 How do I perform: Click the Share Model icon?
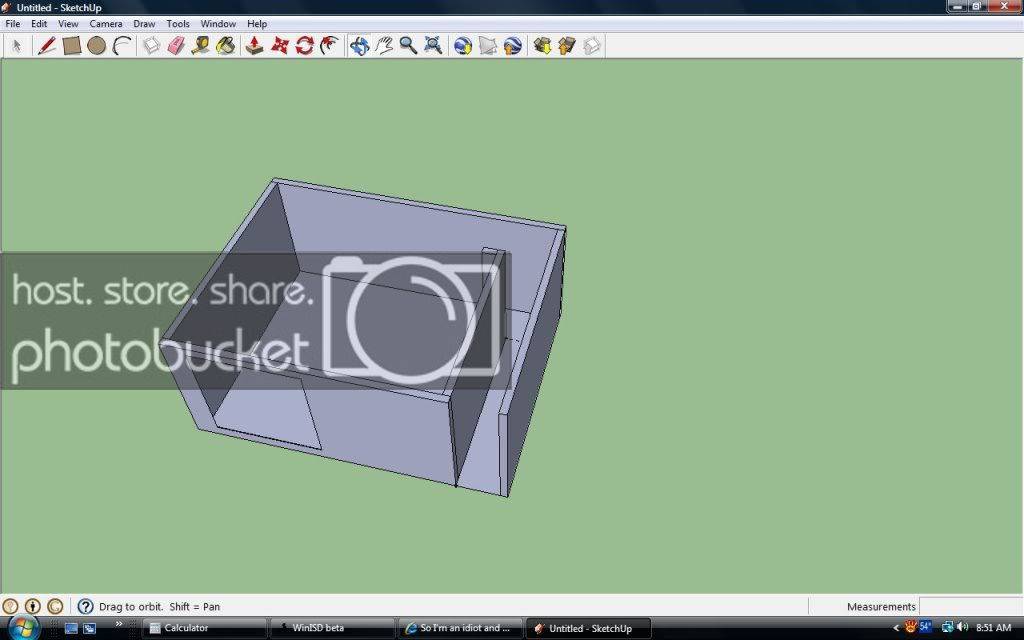[567, 46]
